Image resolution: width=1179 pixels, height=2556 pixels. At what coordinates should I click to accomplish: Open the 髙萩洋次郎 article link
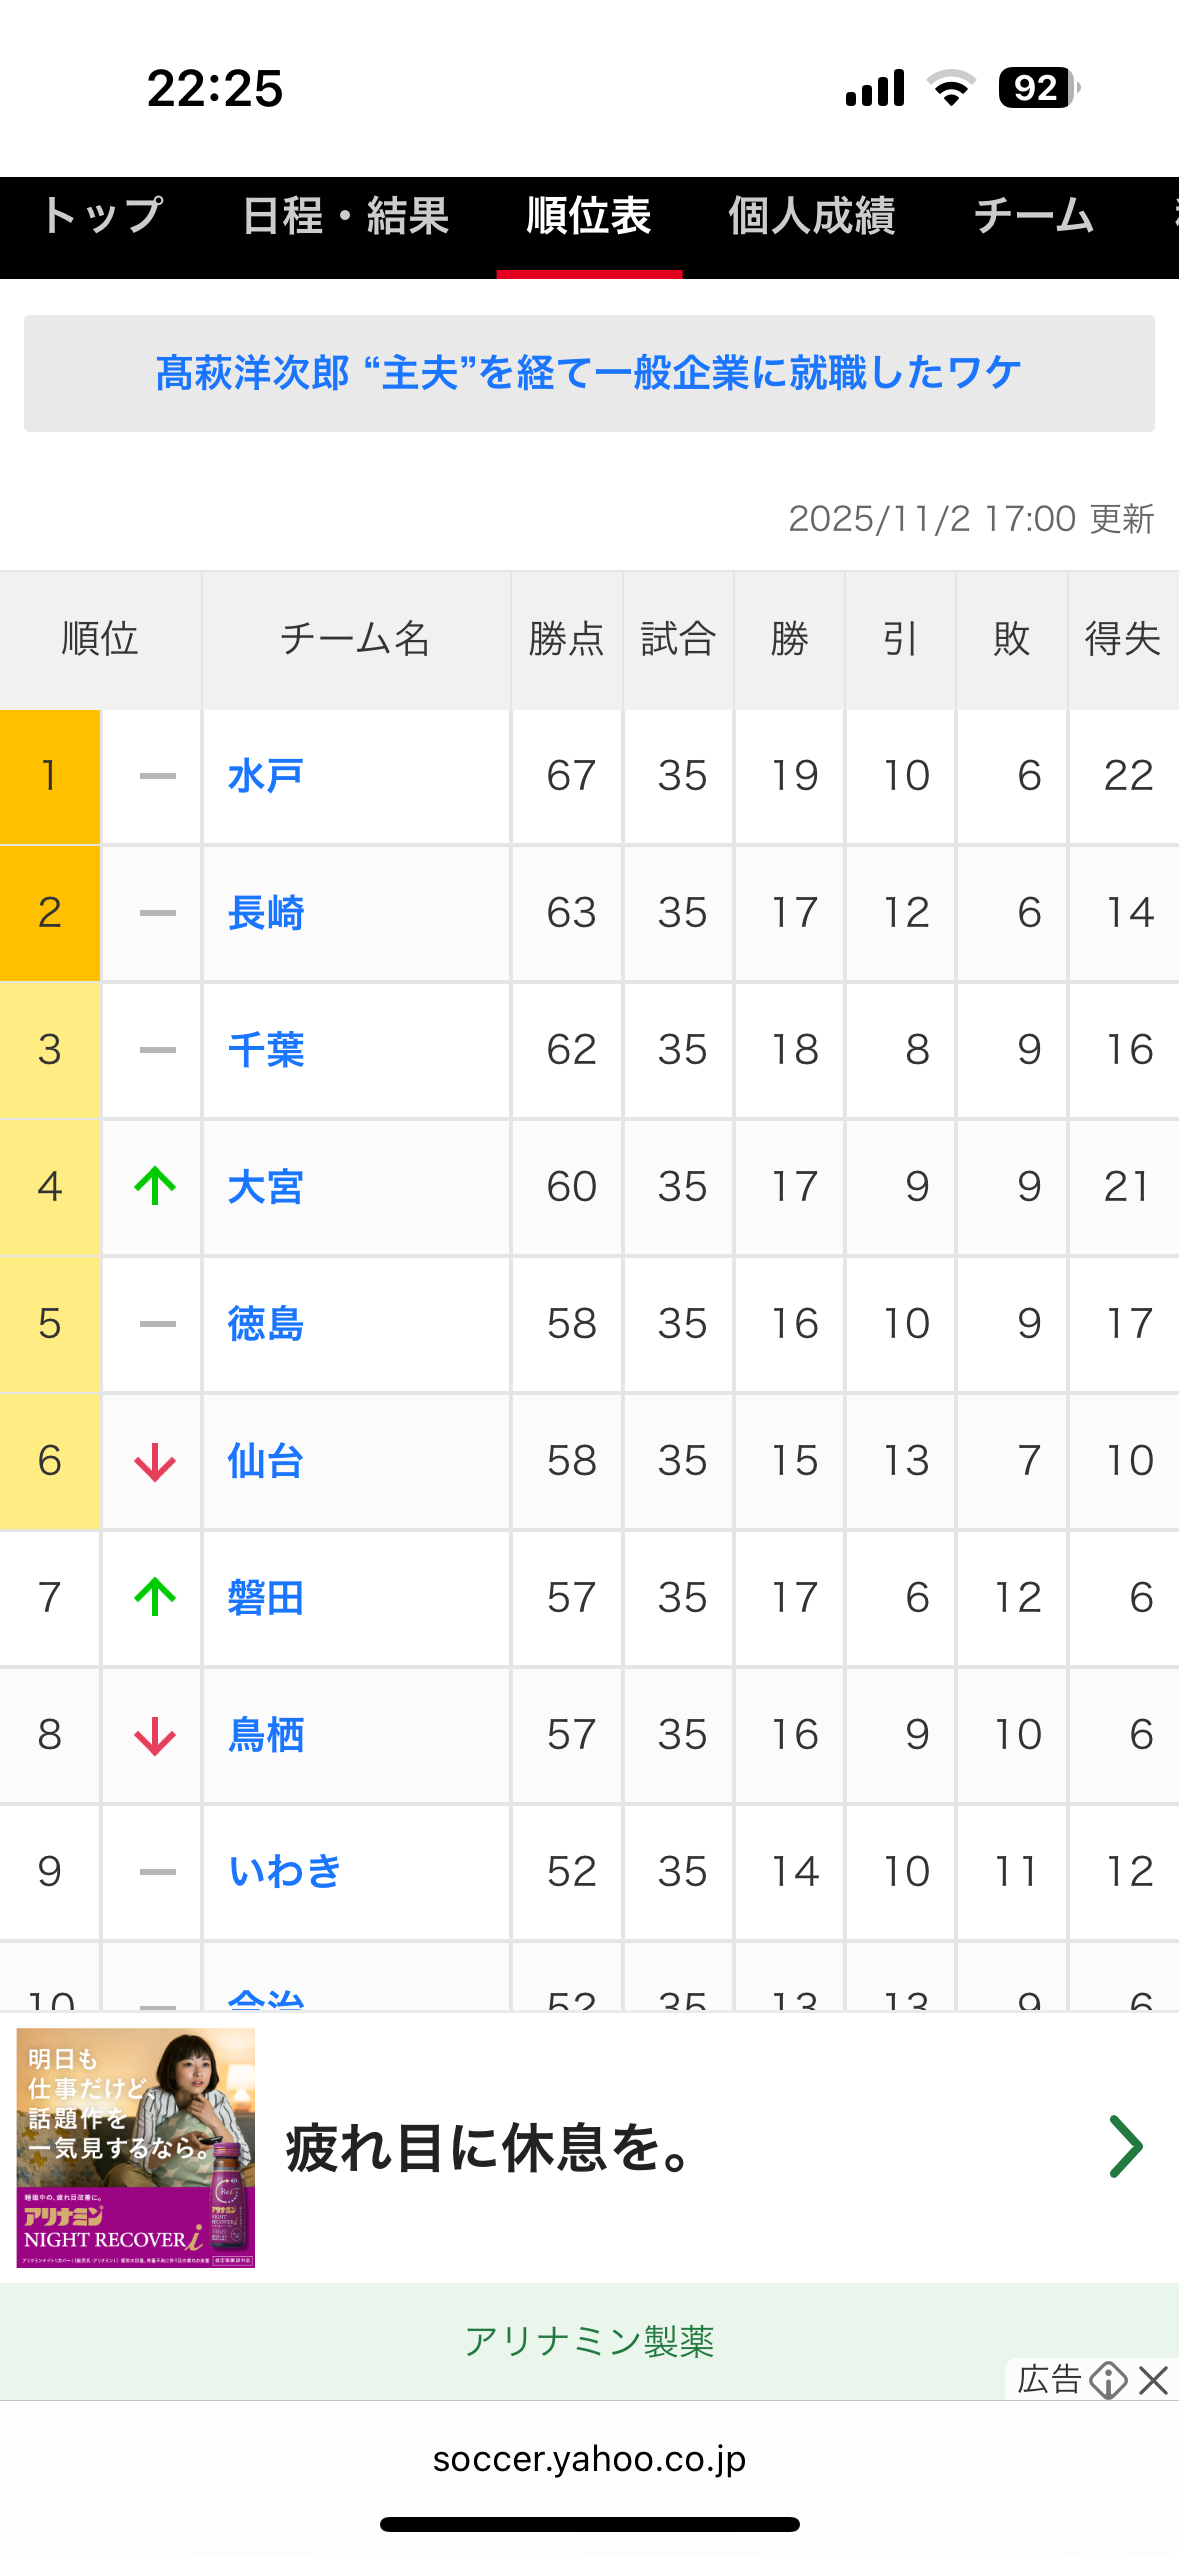pos(589,374)
